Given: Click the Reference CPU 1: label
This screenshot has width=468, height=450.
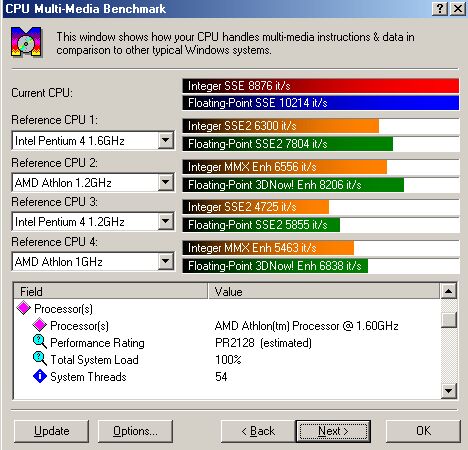Looking at the screenshot, I should (x=55, y=120).
